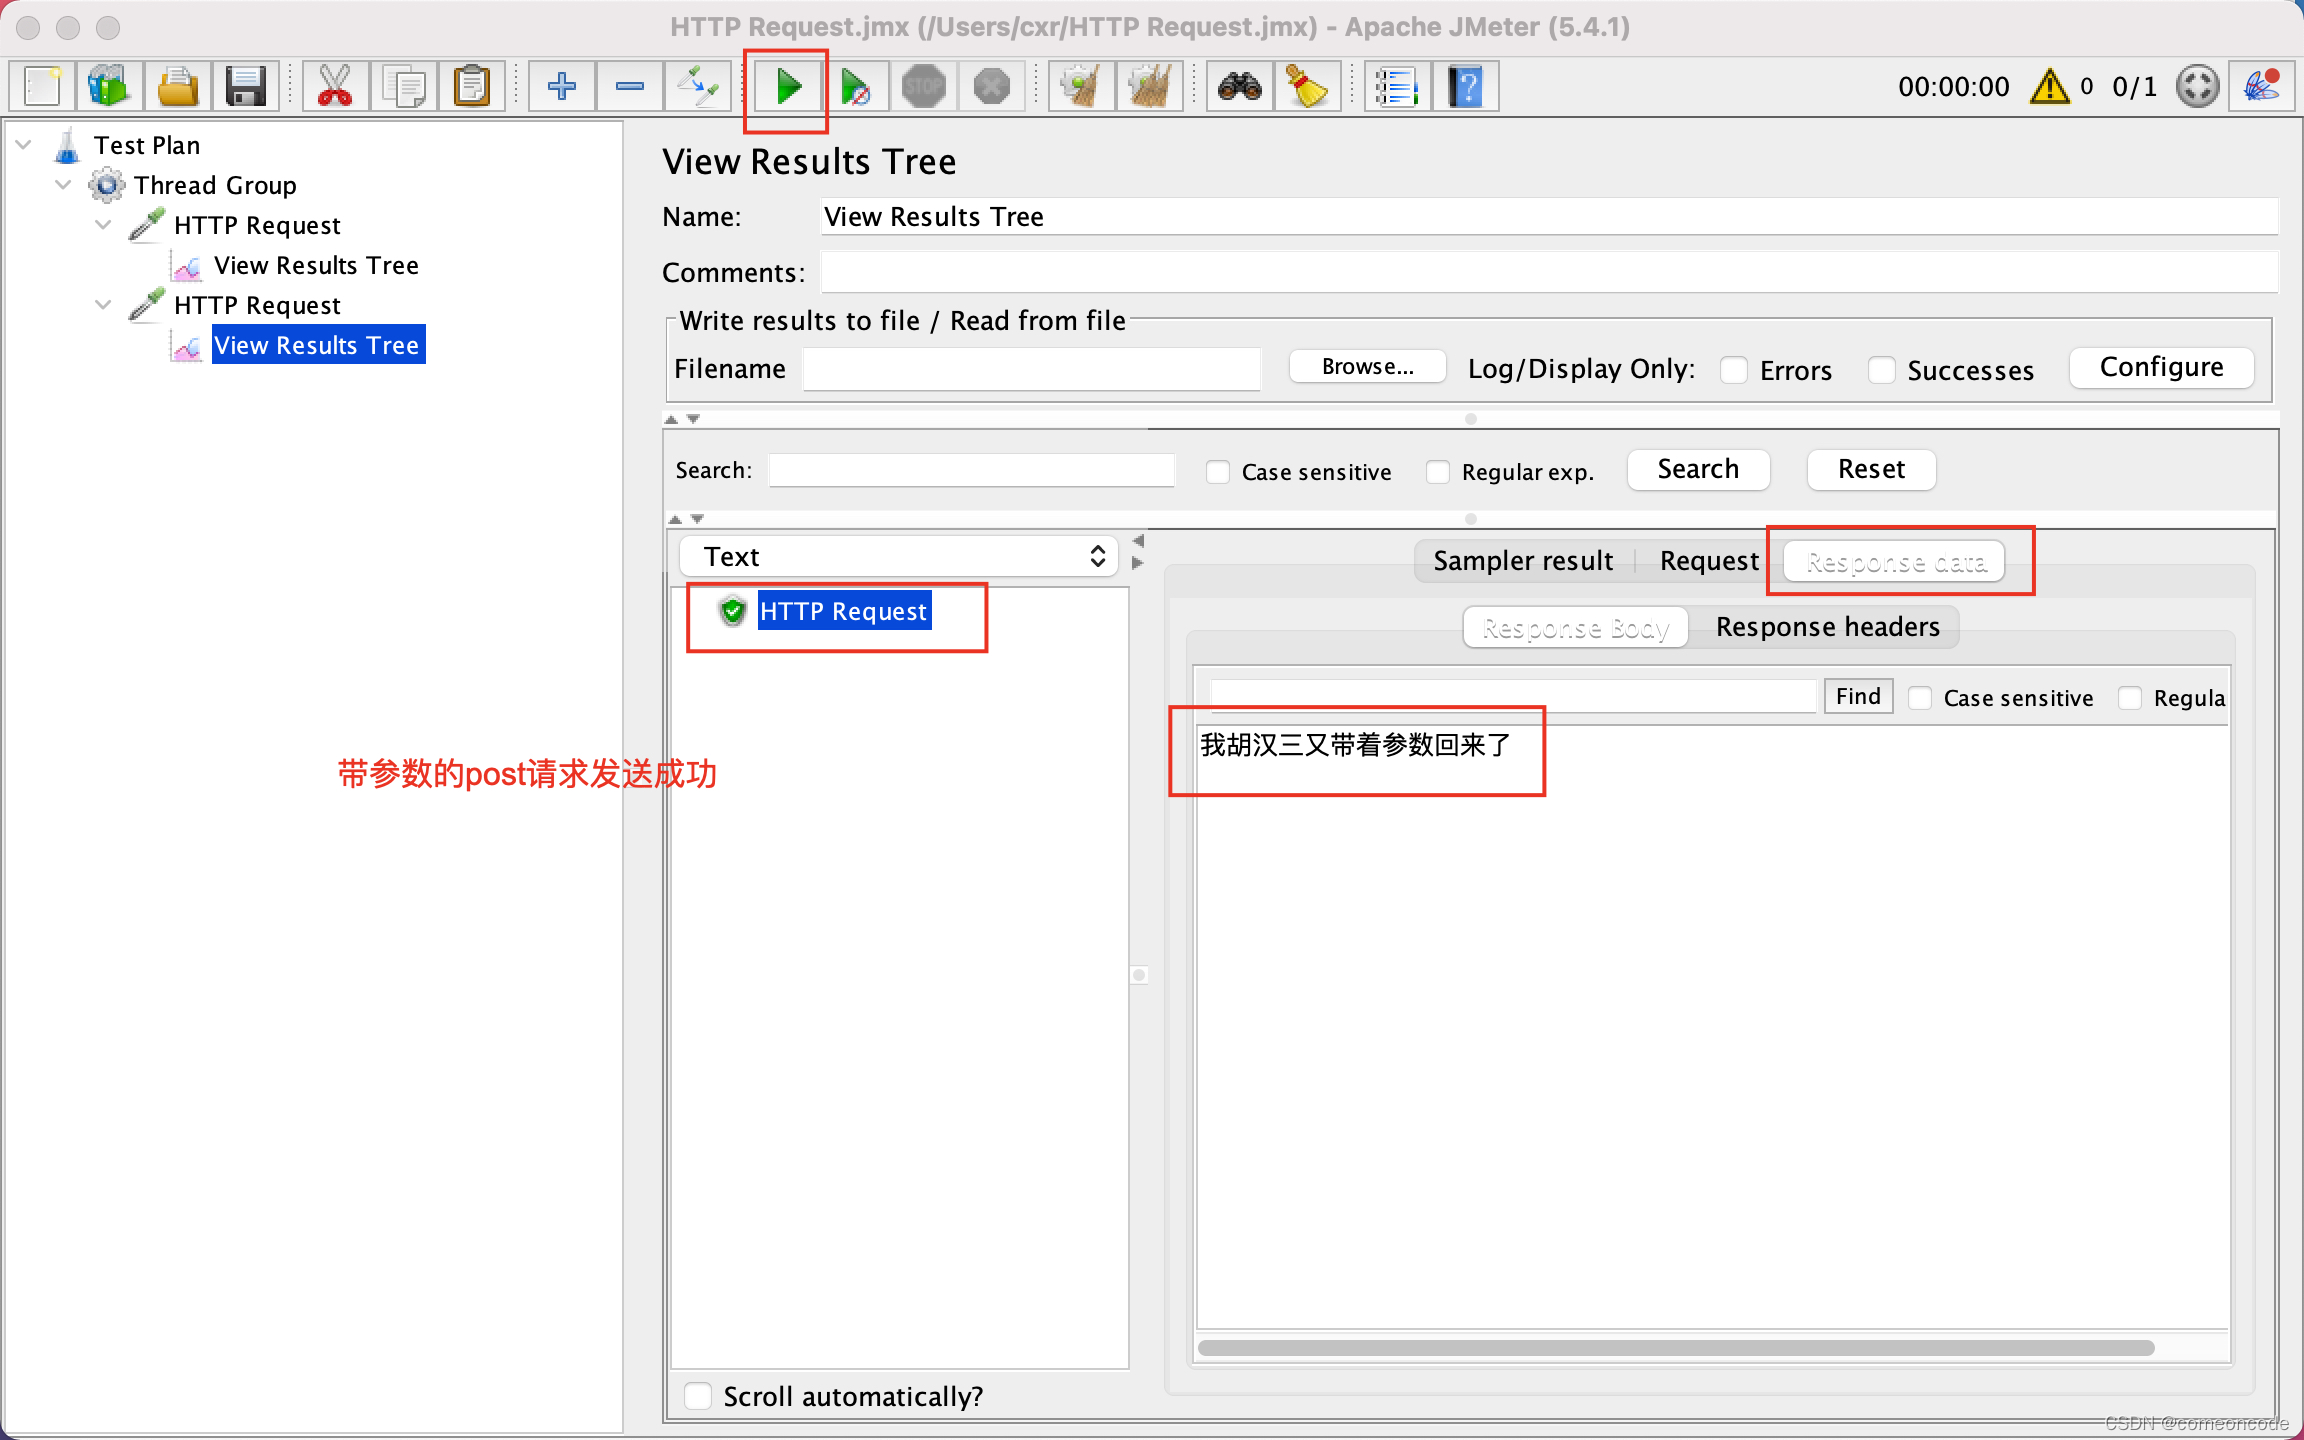Screen dimensions: 2304x1440
Task: Click the Paste clipboard icon
Action: pyautogui.click(x=471, y=87)
